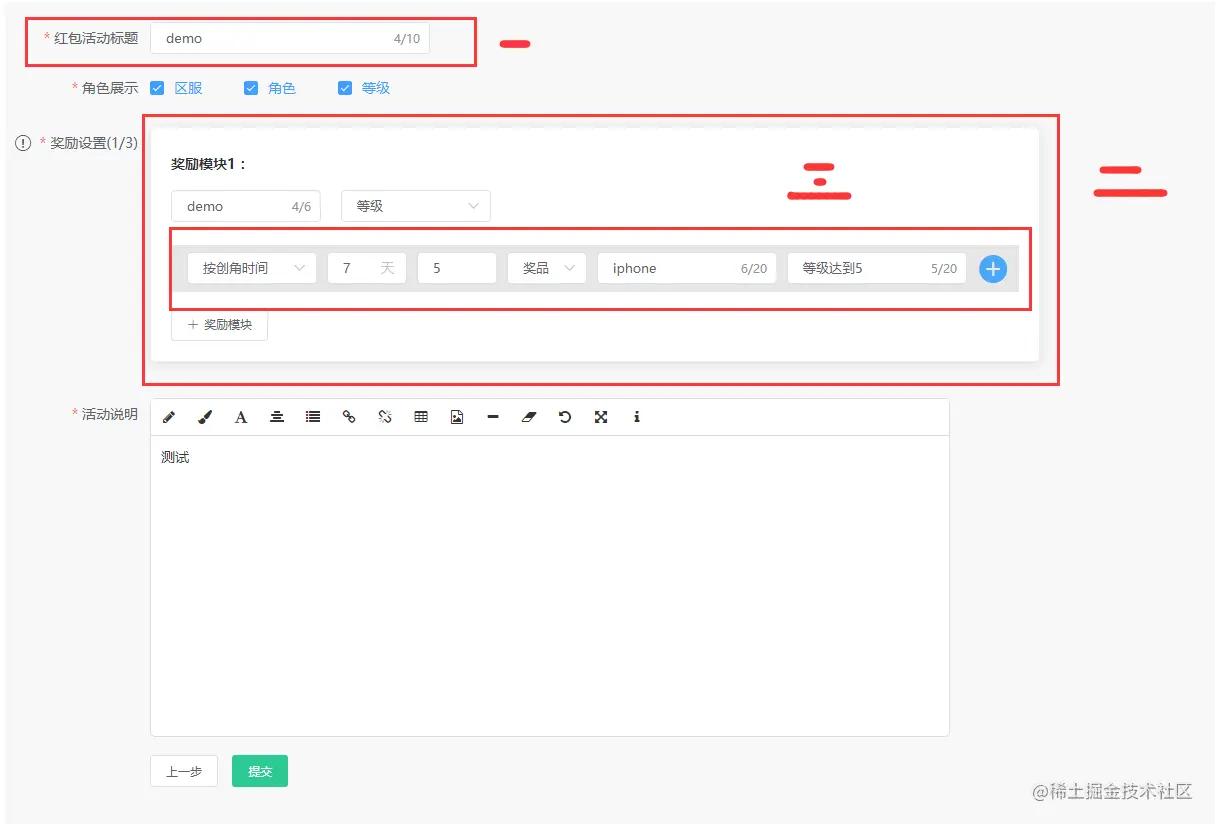Screen dimensions: 1215x824
Task: Click the 上一步 button
Action: [x=184, y=771]
